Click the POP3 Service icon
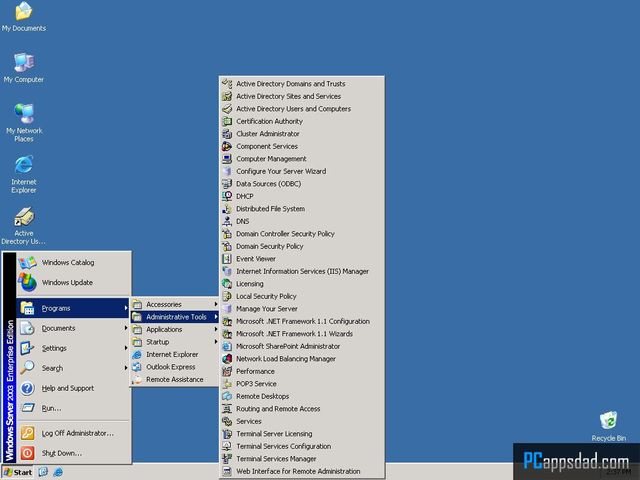640x480 pixels. tap(227, 384)
